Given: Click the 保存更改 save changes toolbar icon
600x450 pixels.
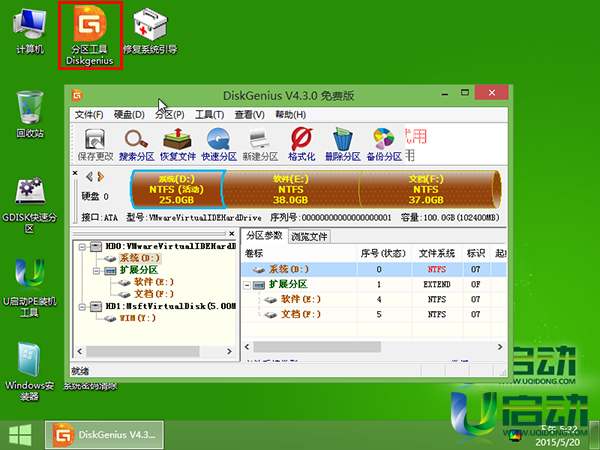Looking at the screenshot, I should pos(95,145).
